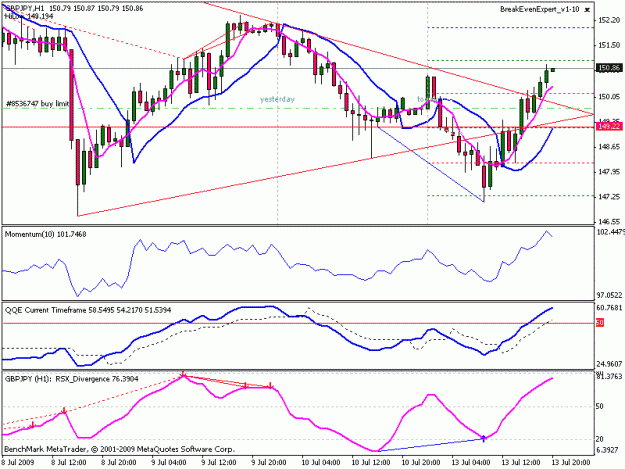Click the 97.0522 Momentum scale value

pos(609,295)
